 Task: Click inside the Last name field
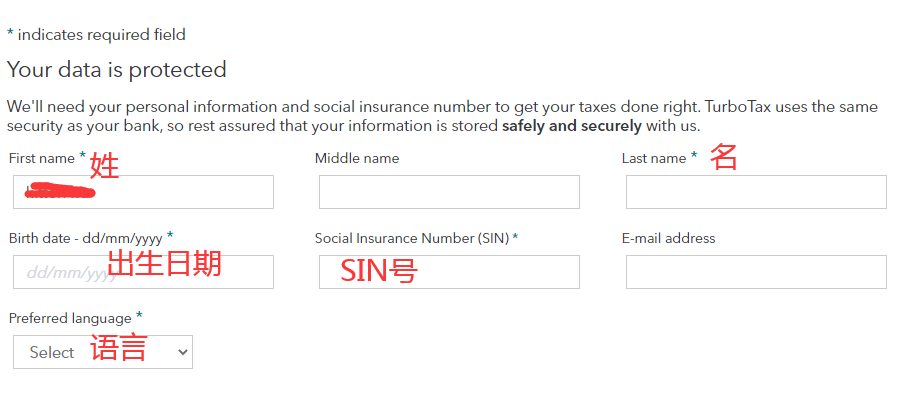coord(756,192)
